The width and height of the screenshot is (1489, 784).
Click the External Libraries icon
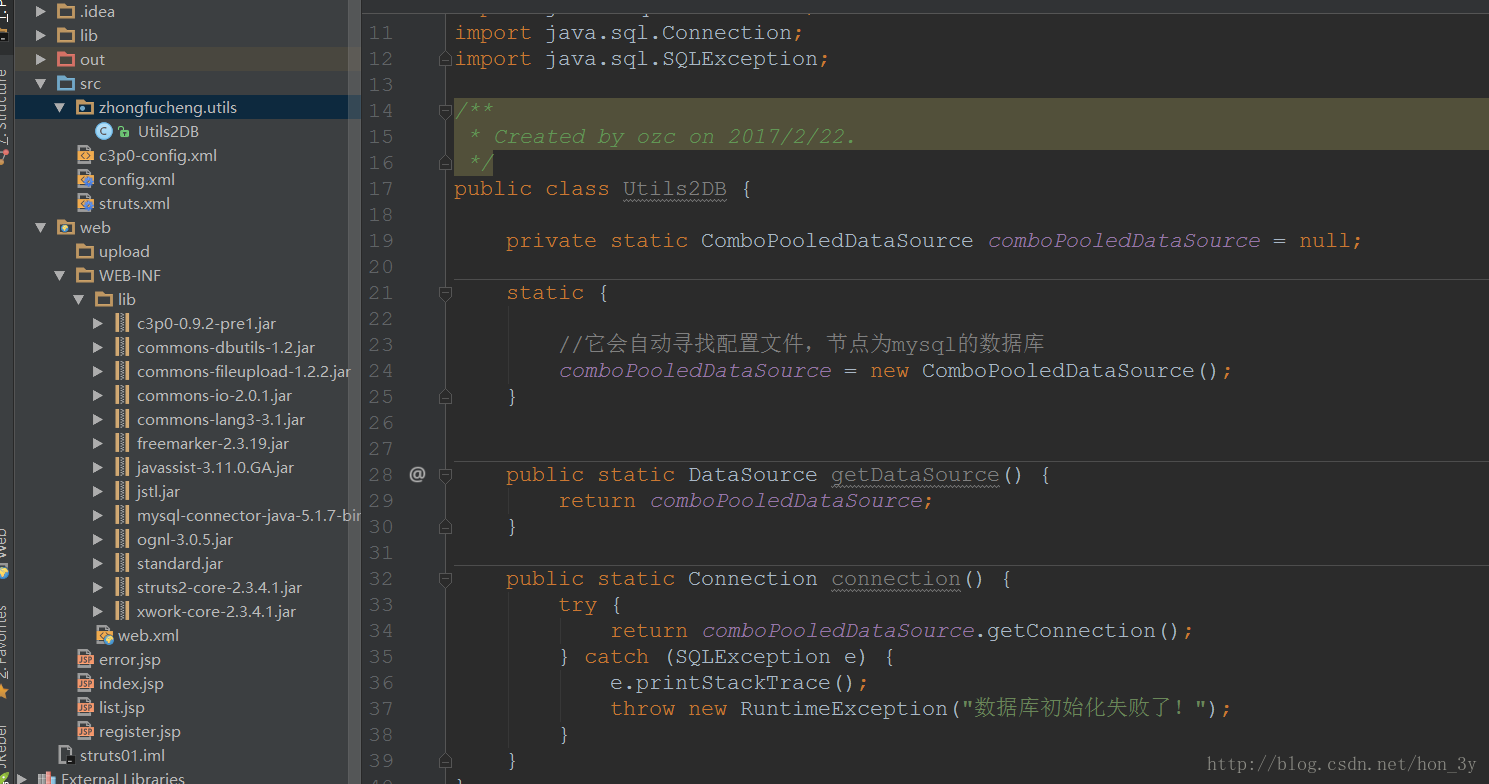point(46,778)
